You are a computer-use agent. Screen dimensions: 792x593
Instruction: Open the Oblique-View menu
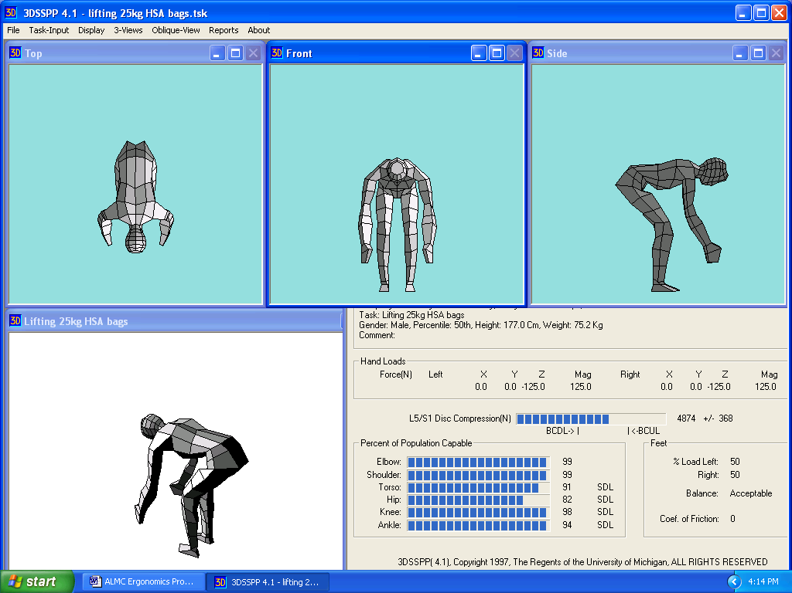coord(176,30)
